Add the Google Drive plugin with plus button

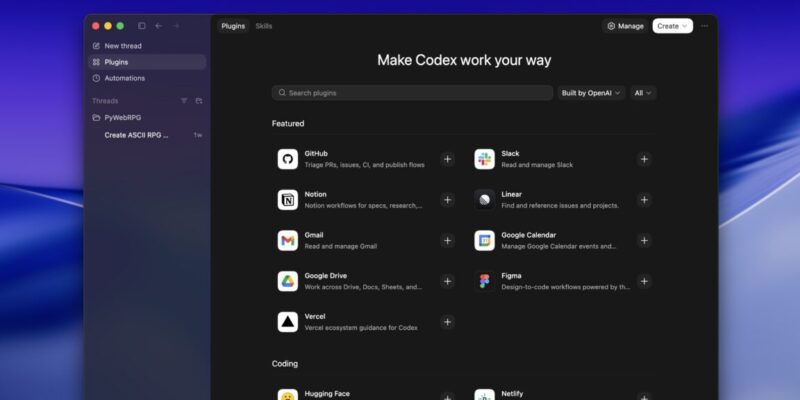[447, 282]
